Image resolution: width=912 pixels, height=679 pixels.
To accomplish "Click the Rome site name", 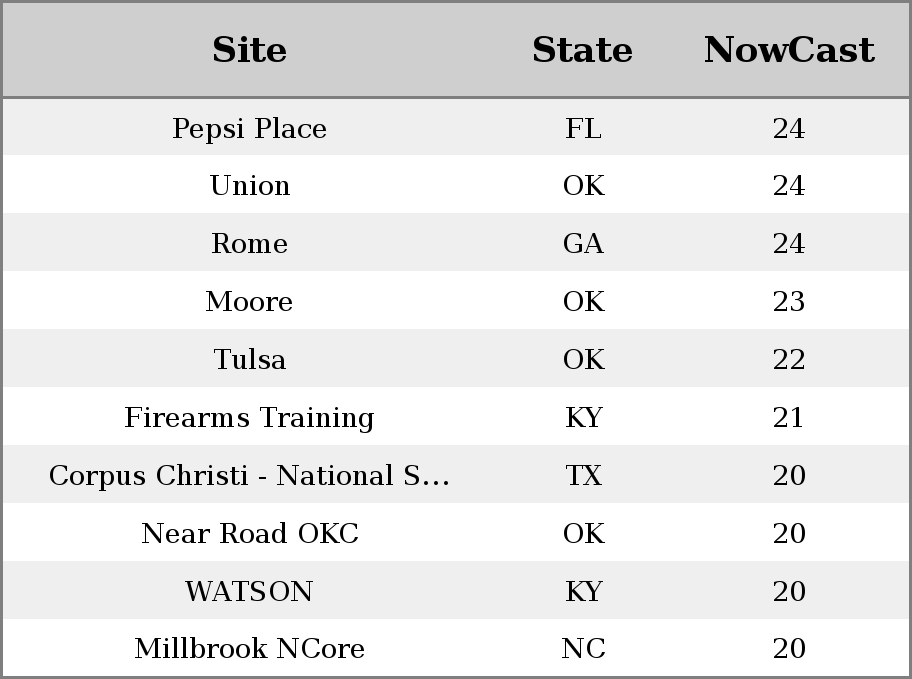I will (250, 243).
